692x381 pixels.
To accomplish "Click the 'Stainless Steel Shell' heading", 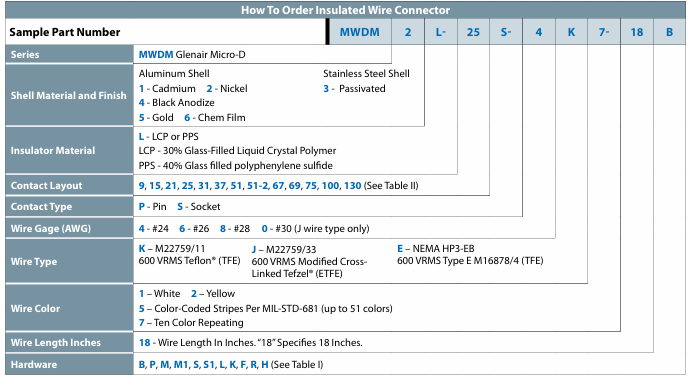I will pos(366,74).
